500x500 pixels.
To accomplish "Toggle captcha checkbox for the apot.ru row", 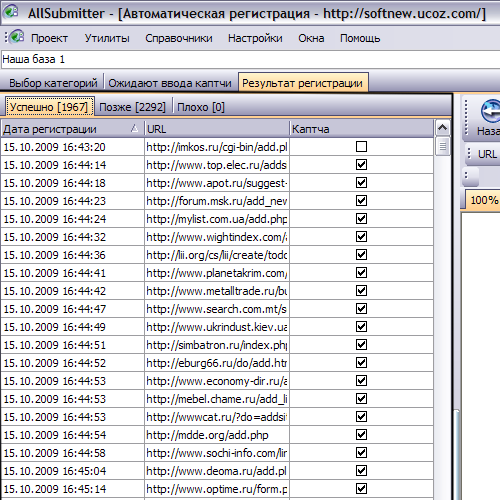I will pyautogui.click(x=361, y=183).
